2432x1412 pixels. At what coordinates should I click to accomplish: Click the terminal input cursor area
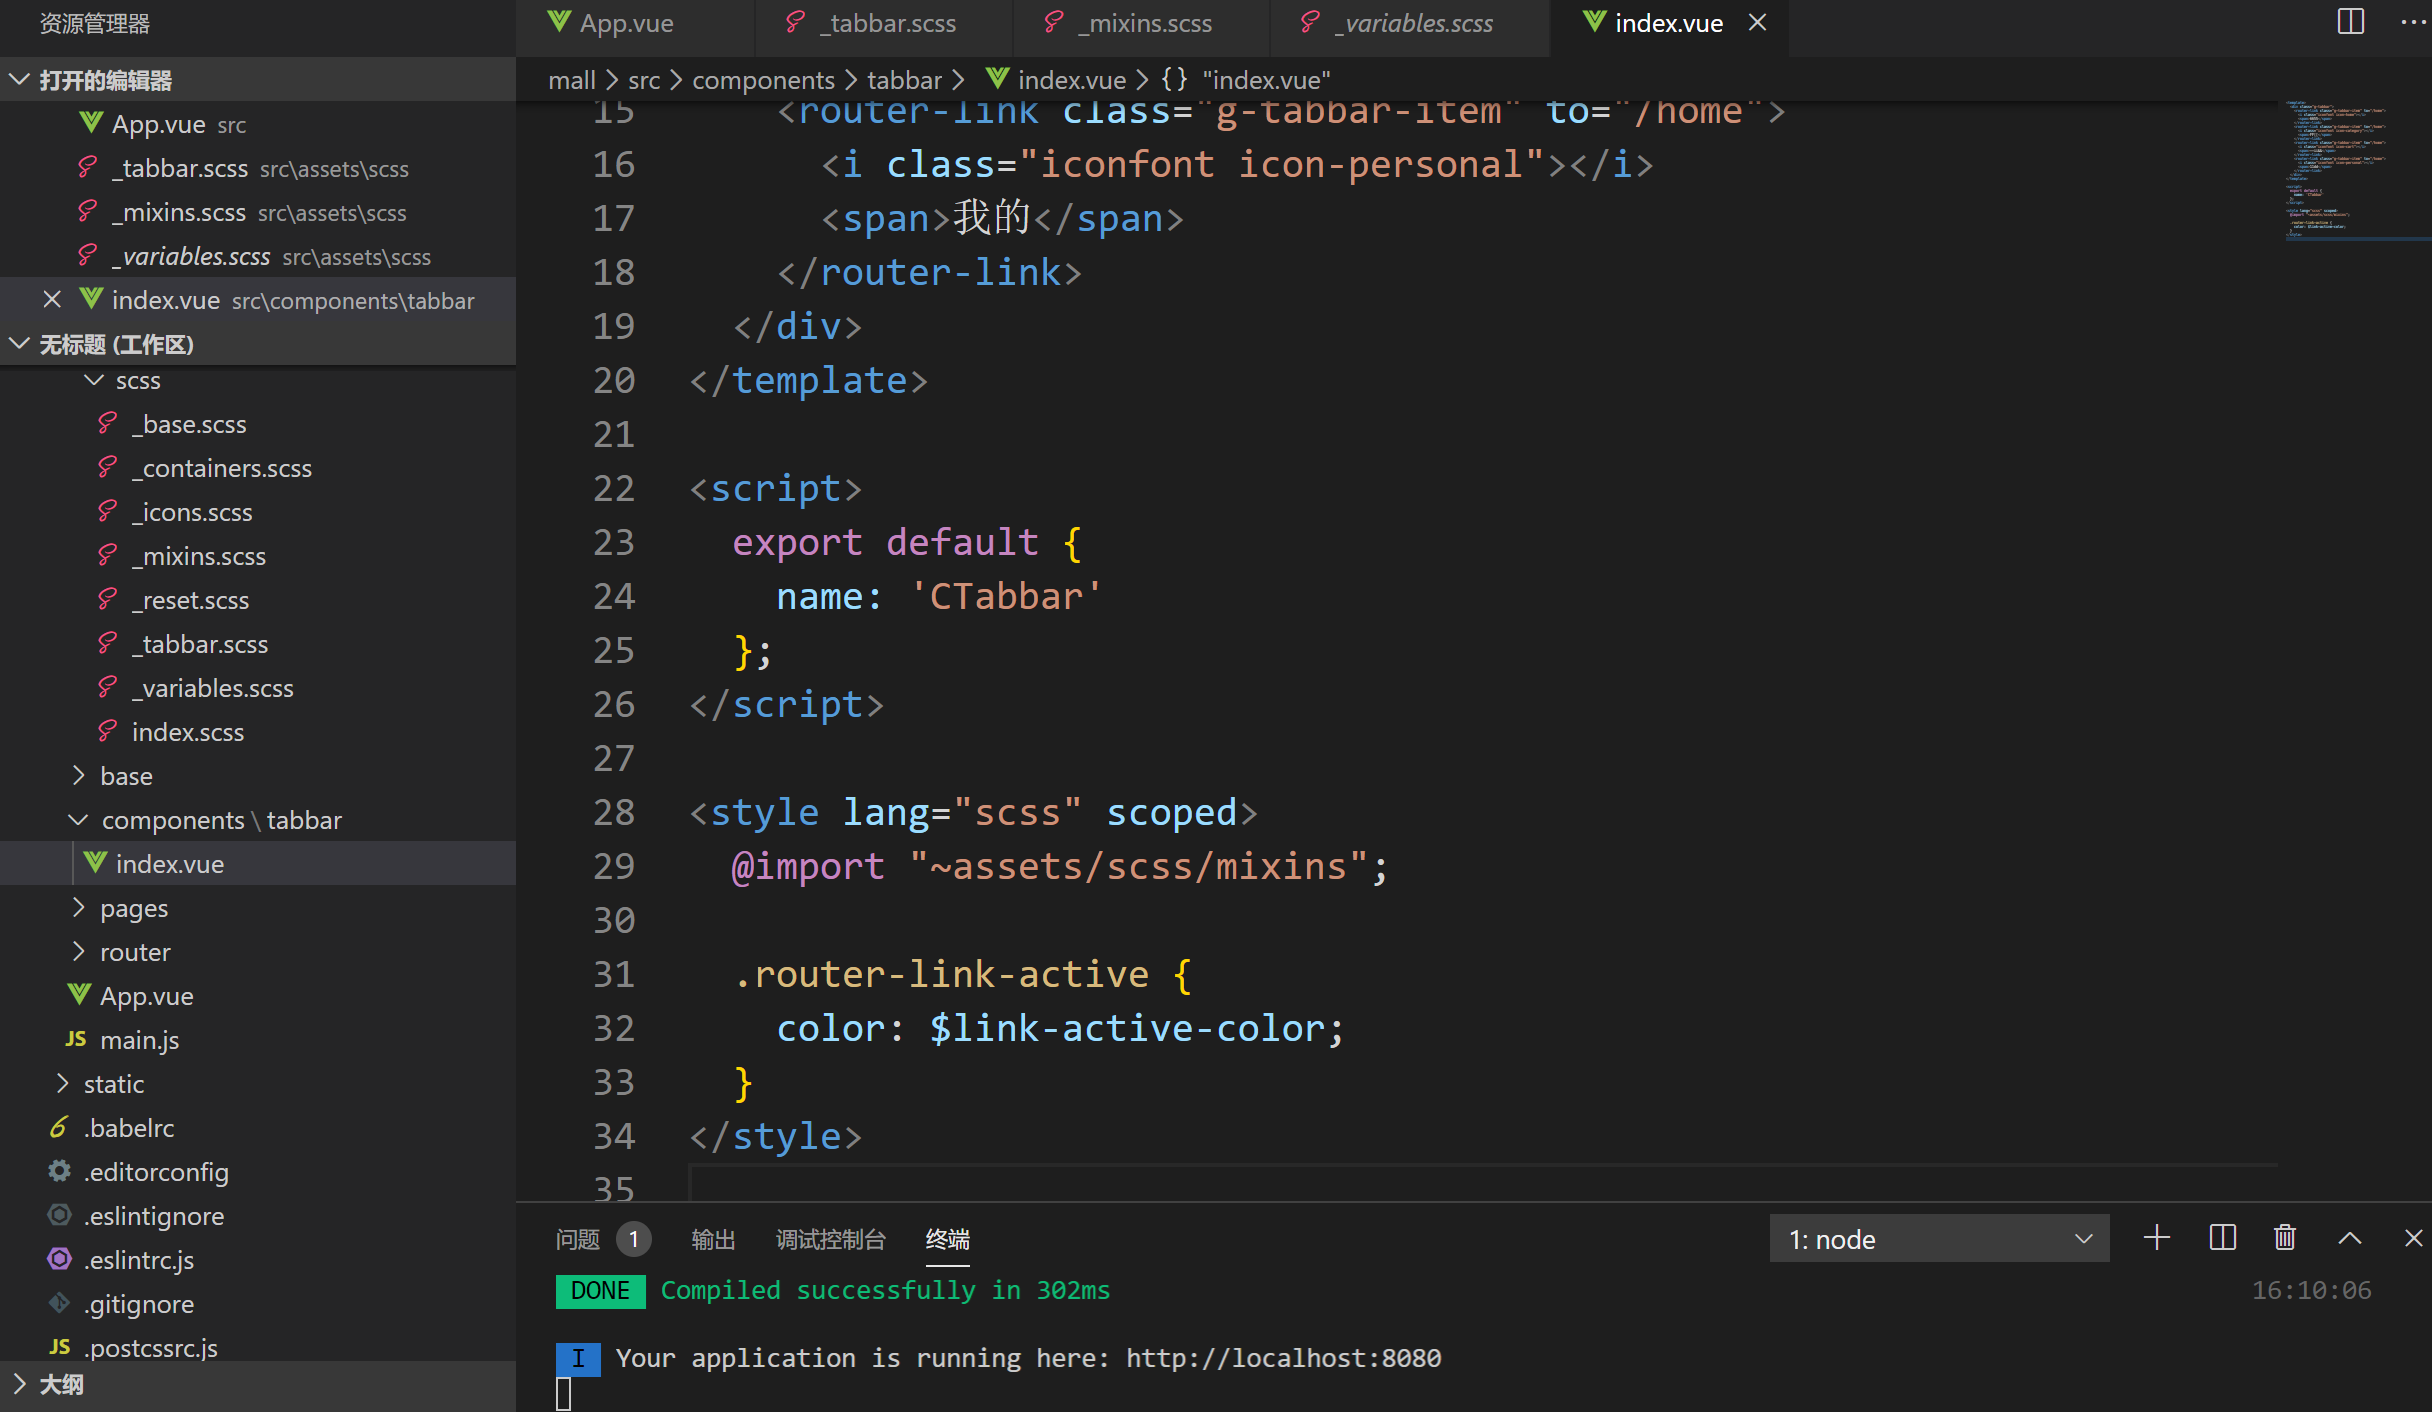coord(564,1393)
